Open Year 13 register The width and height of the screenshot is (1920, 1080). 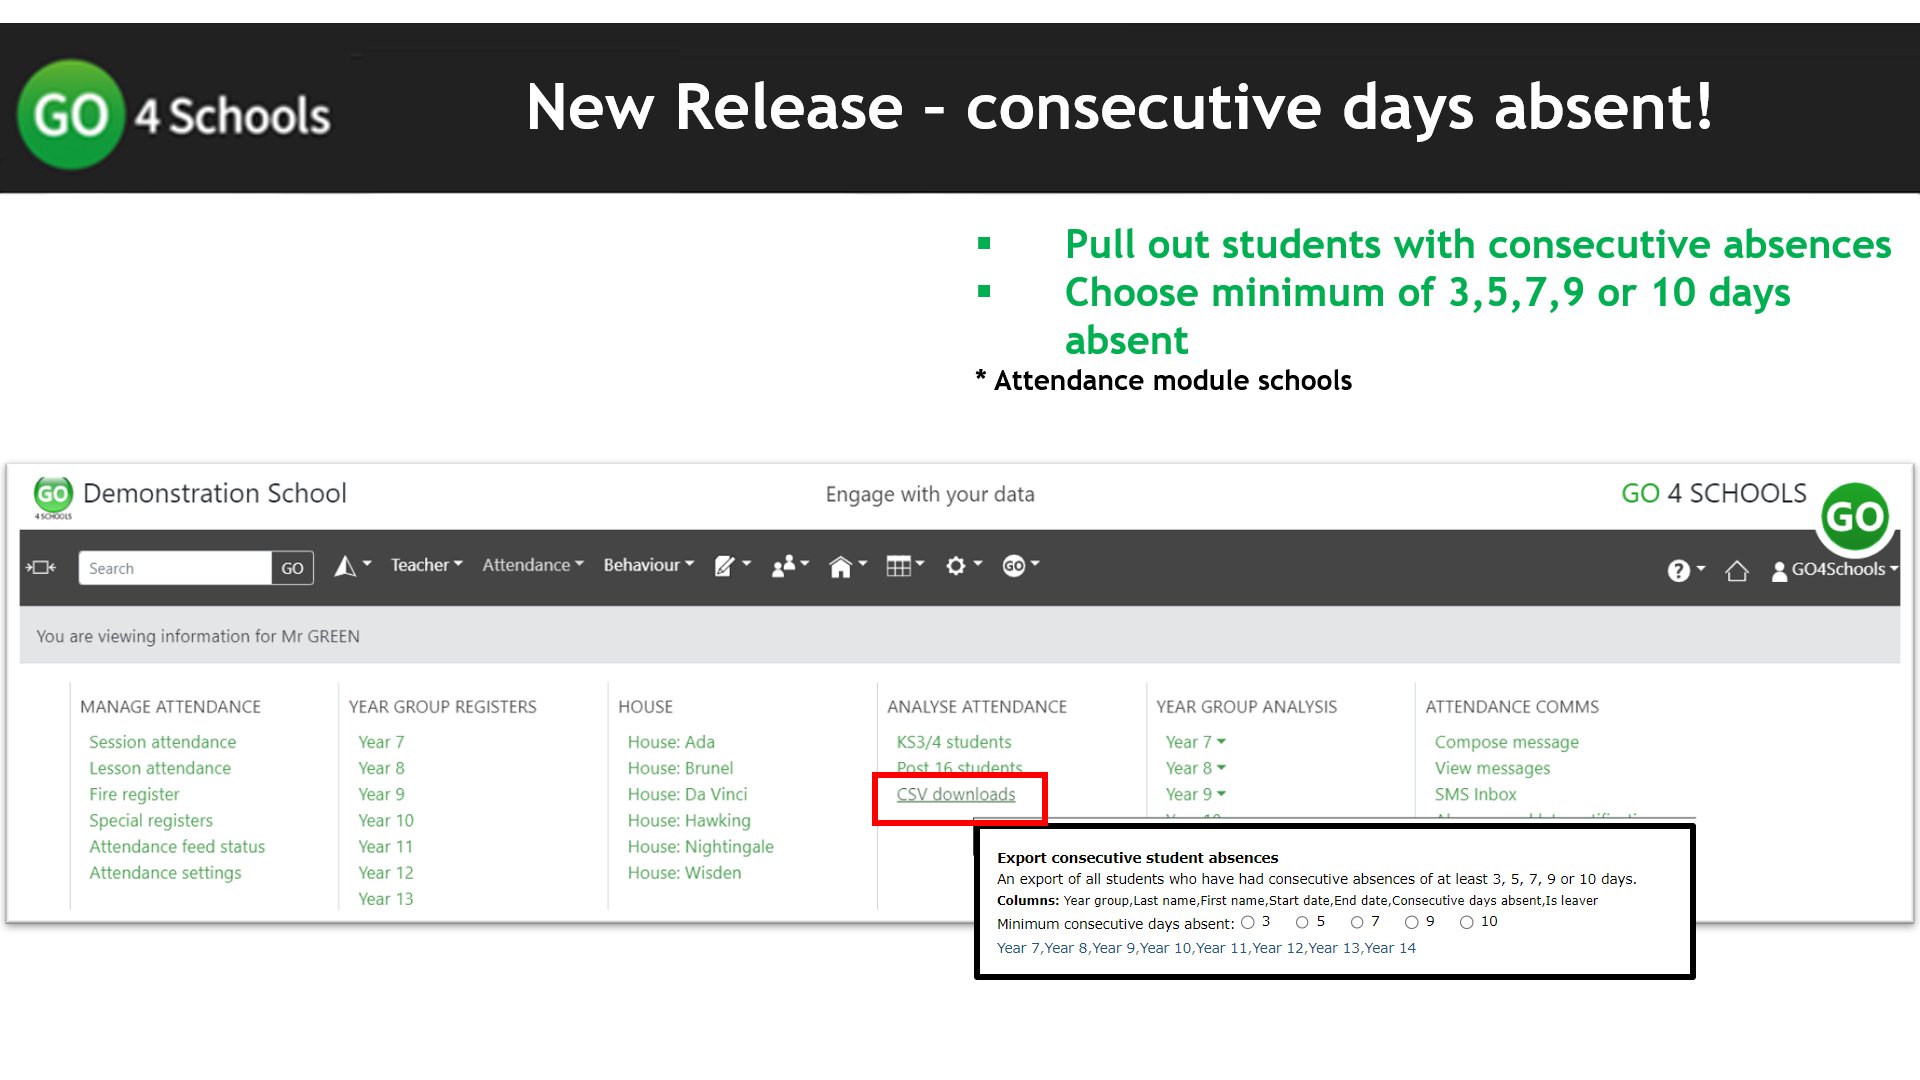[x=386, y=898]
